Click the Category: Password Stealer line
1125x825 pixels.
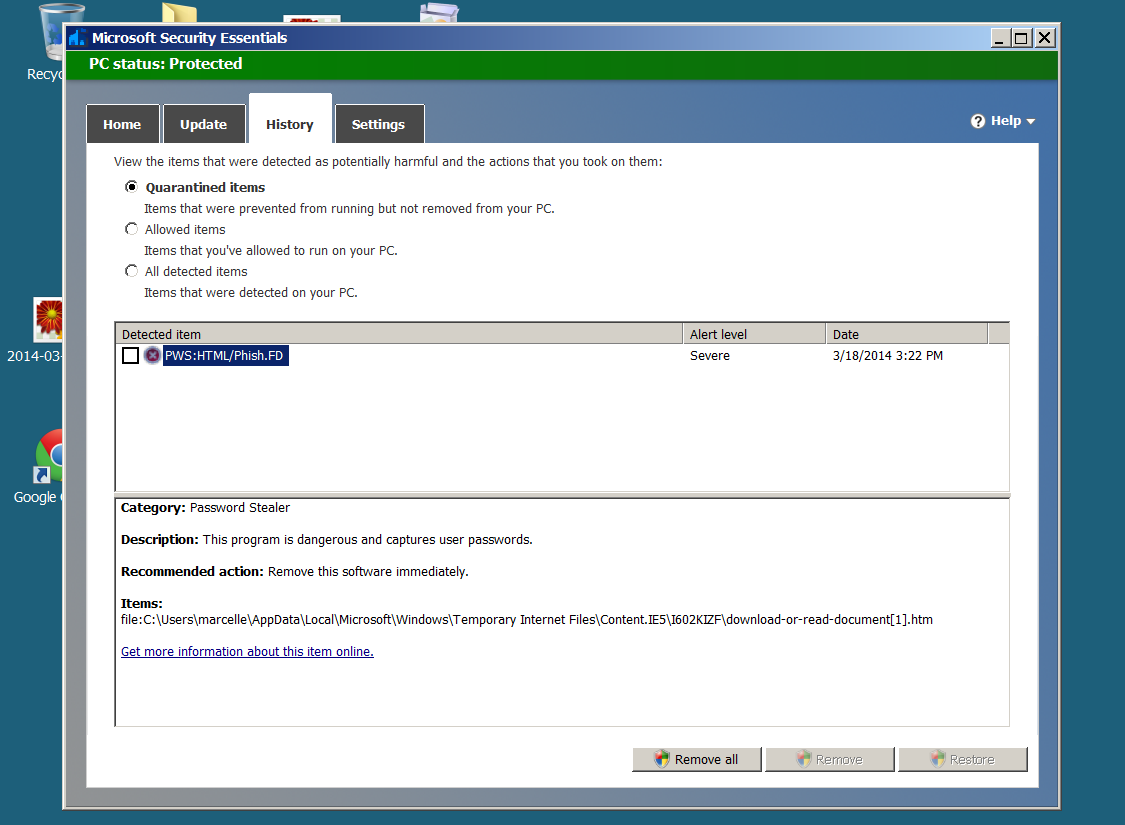pos(205,508)
